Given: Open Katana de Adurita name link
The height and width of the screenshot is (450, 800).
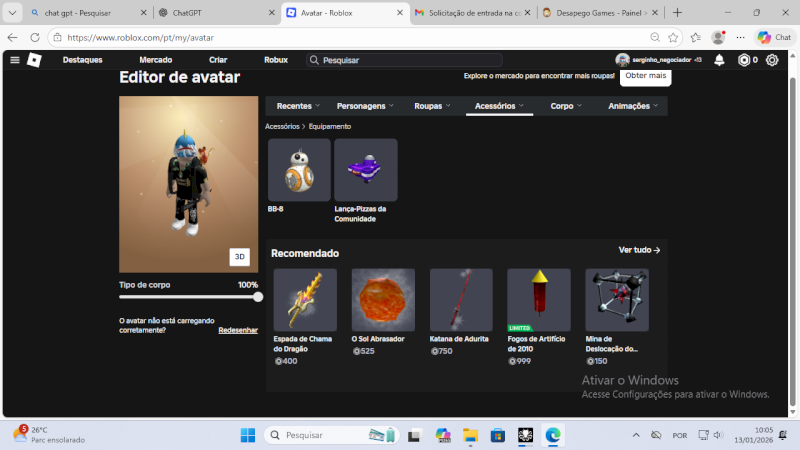Looking at the screenshot, I should (459, 339).
